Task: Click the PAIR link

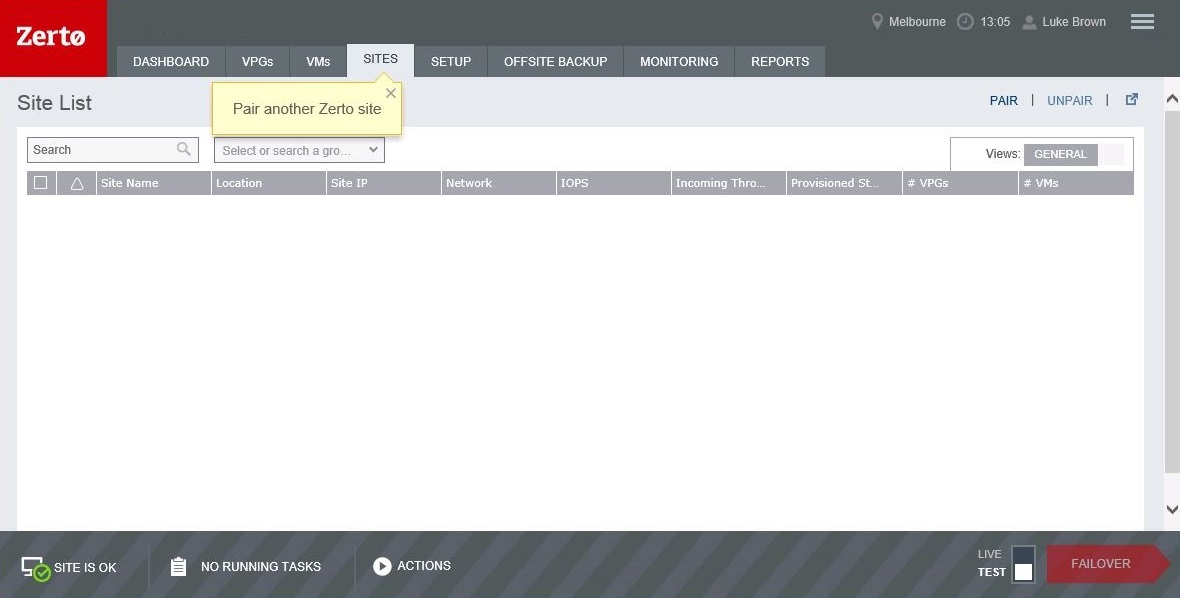Action: [x=1003, y=101]
